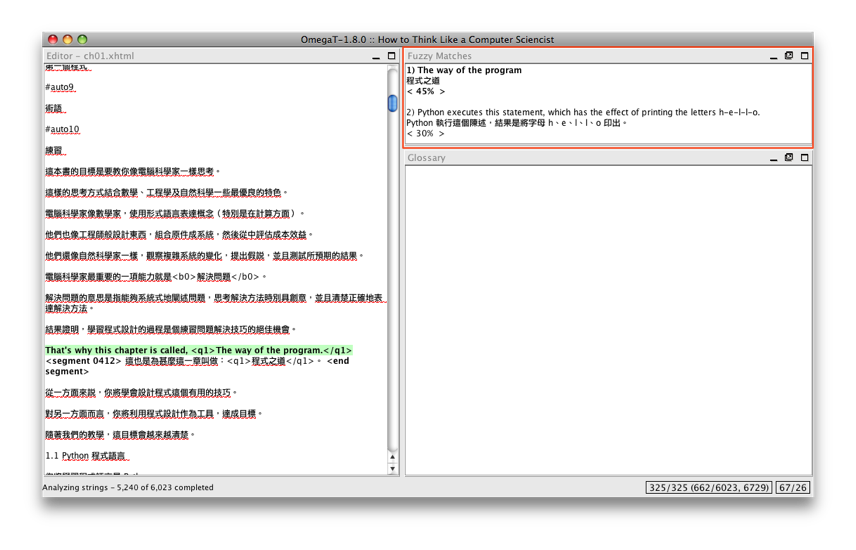Maximize the Editor panel
The image size is (856, 550).
pos(391,57)
